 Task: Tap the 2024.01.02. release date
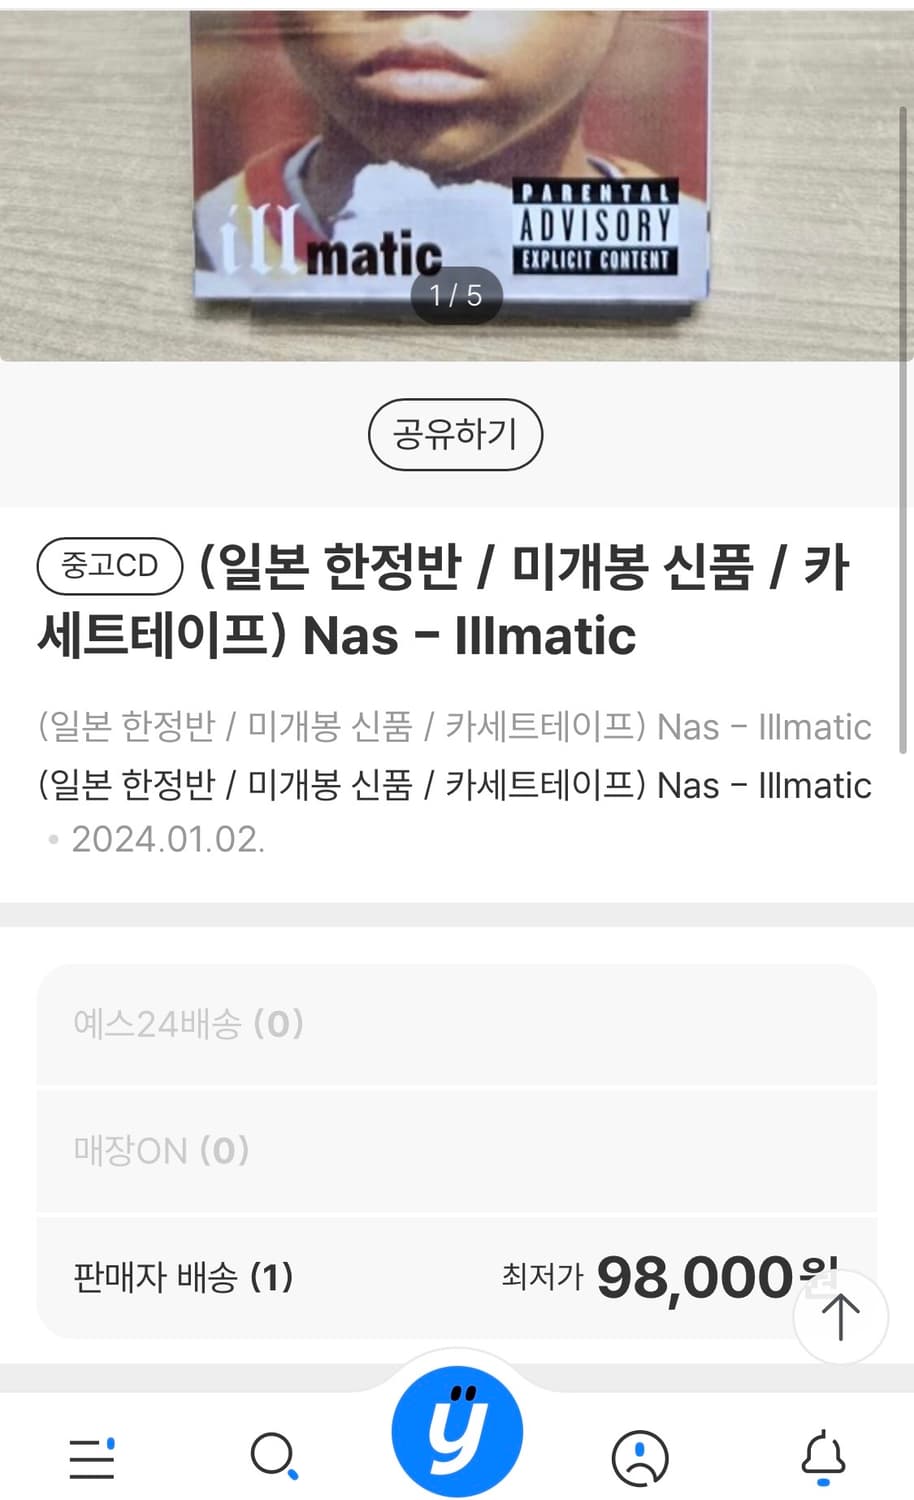[x=167, y=840]
